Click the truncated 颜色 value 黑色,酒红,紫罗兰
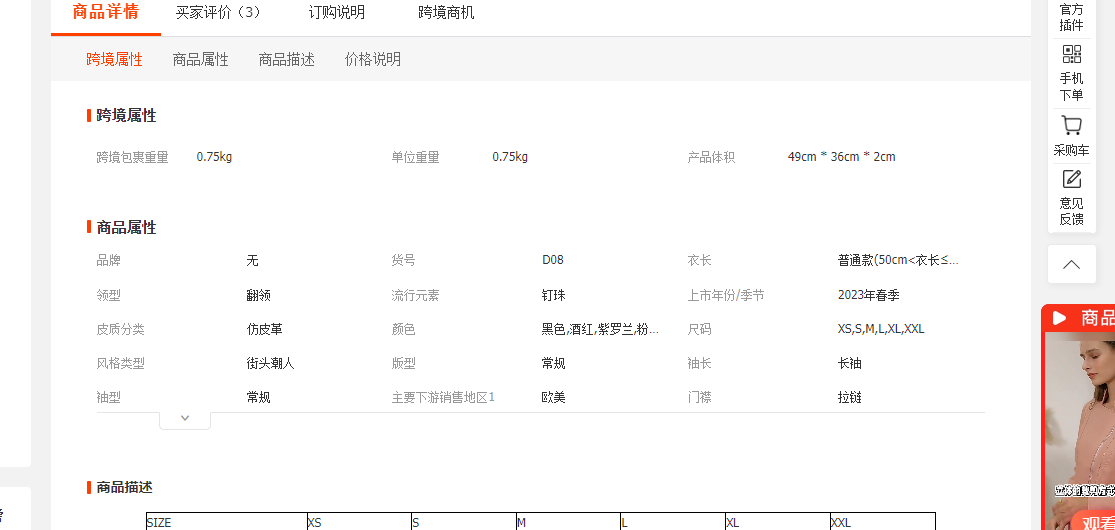 (600, 329)
